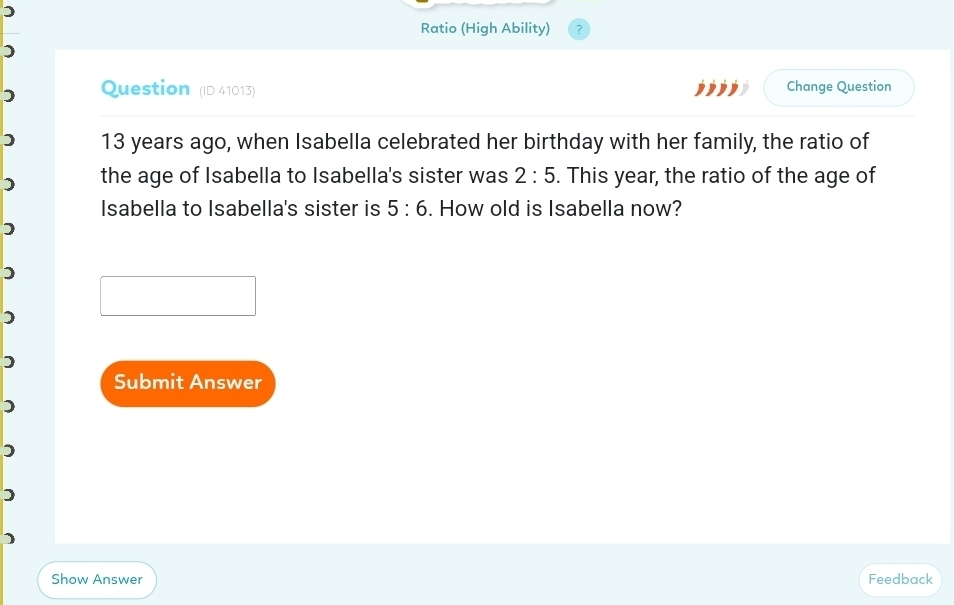954x605 pixels.
Task: Click the third red chili icon
Action: 722,88
